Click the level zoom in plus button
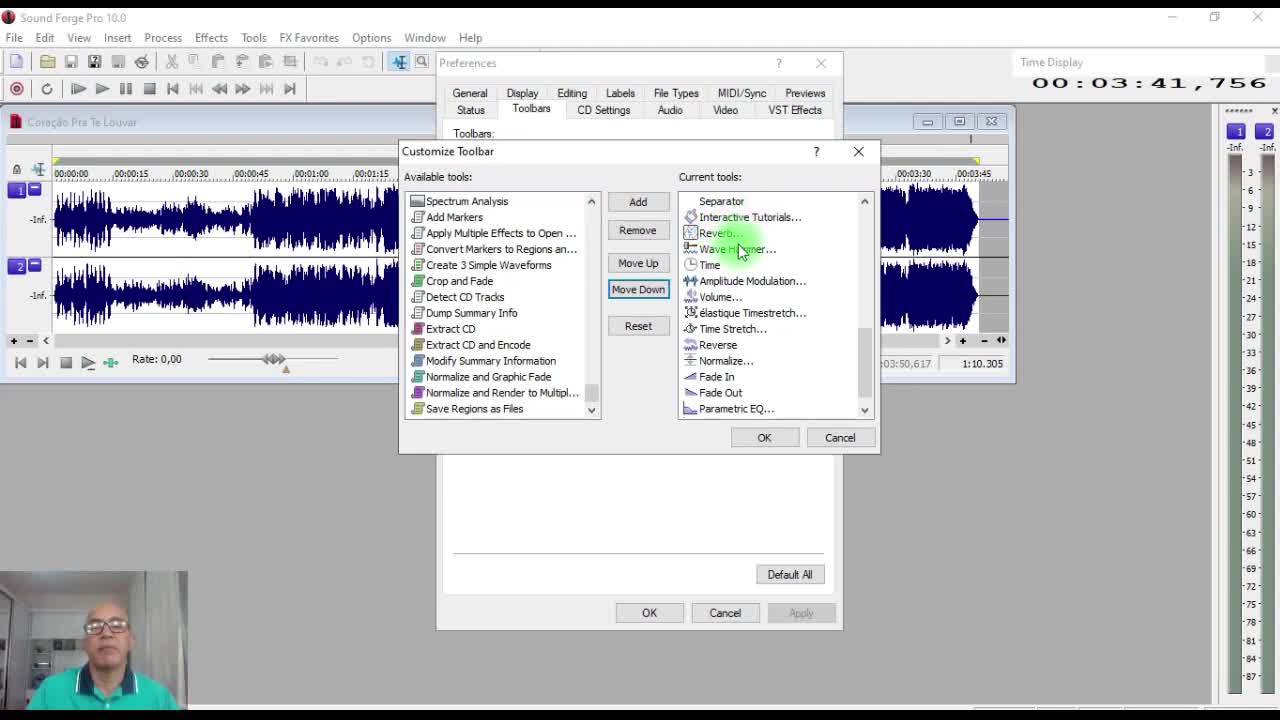Screen dimensions: 1280x720 point(14,341)
